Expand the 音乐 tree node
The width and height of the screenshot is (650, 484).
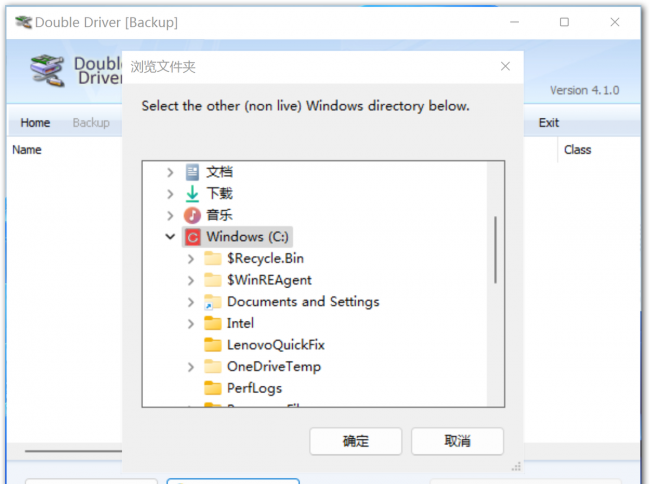coord(170,215)
